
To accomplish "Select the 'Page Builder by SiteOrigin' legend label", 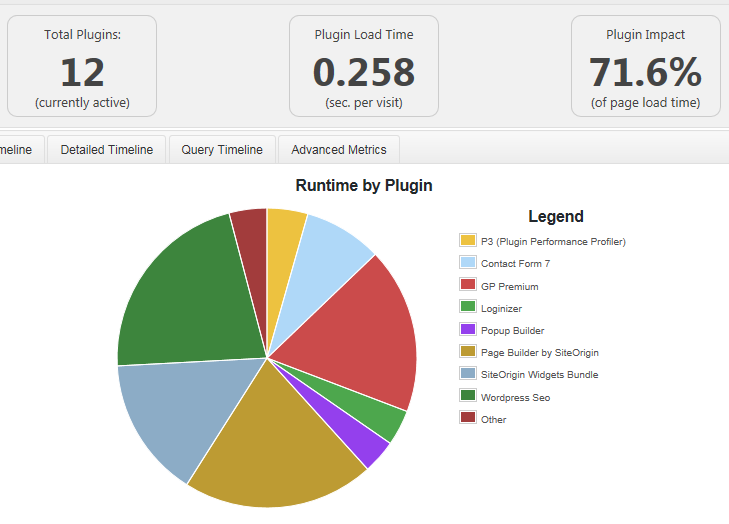I will (540, 352).
